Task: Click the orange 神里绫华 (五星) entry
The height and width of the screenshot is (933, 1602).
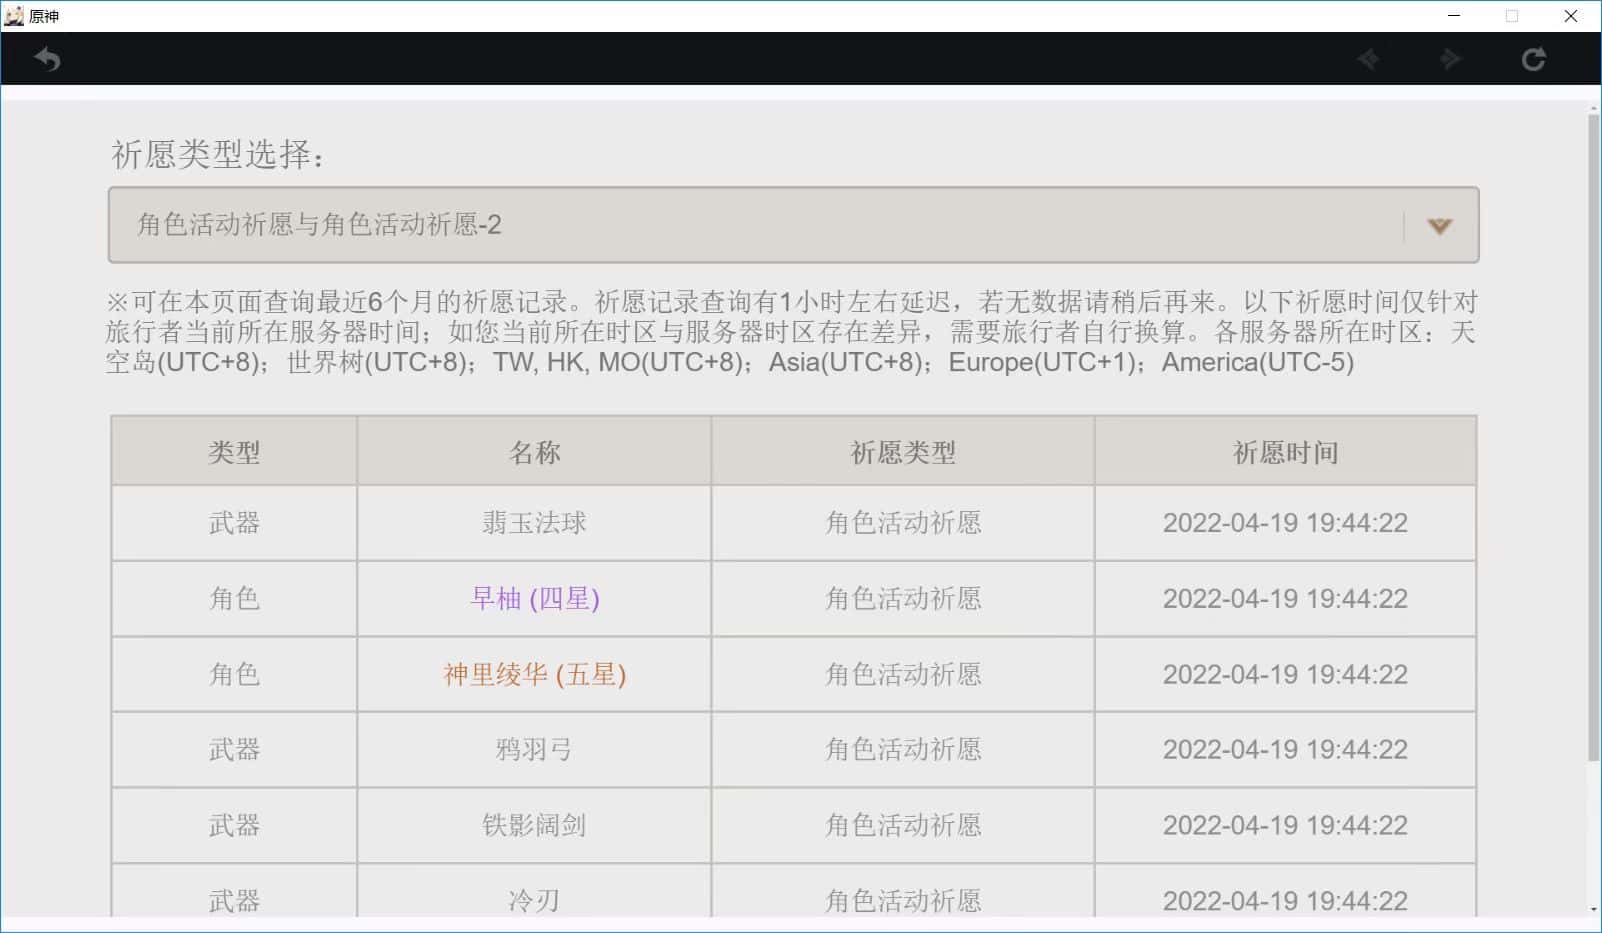Action: point(534,675)
